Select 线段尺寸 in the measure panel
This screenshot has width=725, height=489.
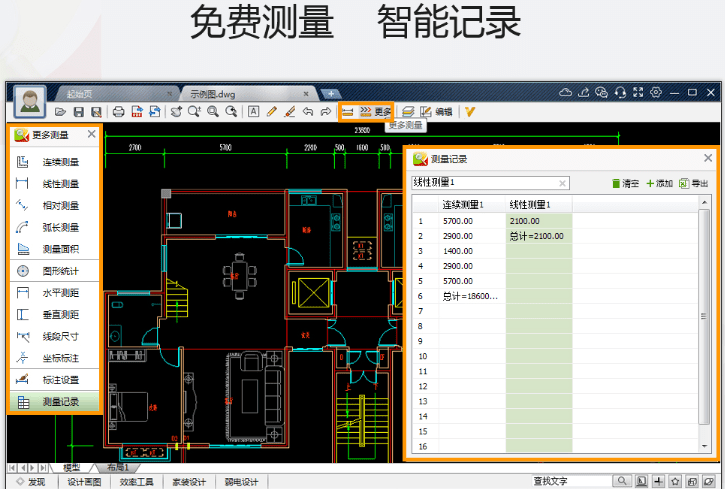(x=55, y=336)
